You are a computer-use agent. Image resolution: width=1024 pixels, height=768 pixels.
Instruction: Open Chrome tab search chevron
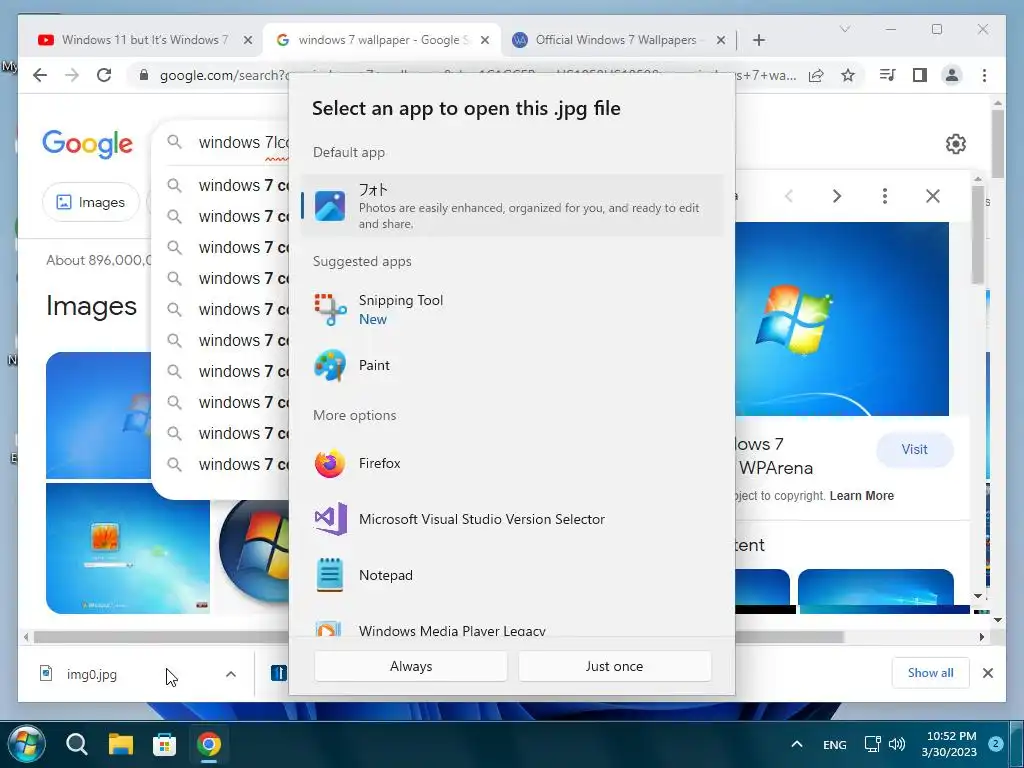coord(844,29)
